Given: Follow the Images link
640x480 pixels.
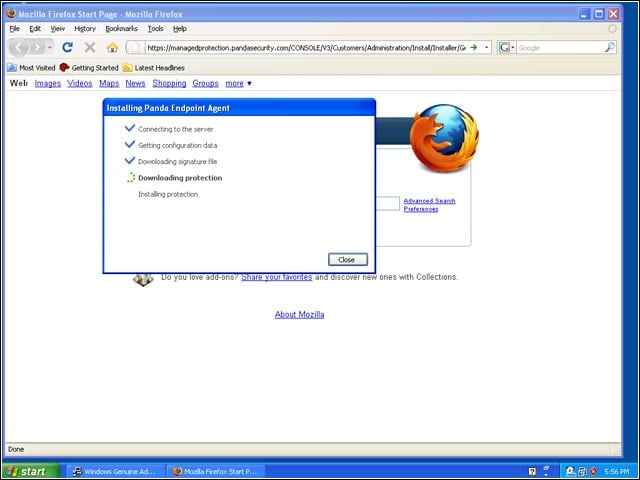Looking at the screenshot, I should (47, 83).
